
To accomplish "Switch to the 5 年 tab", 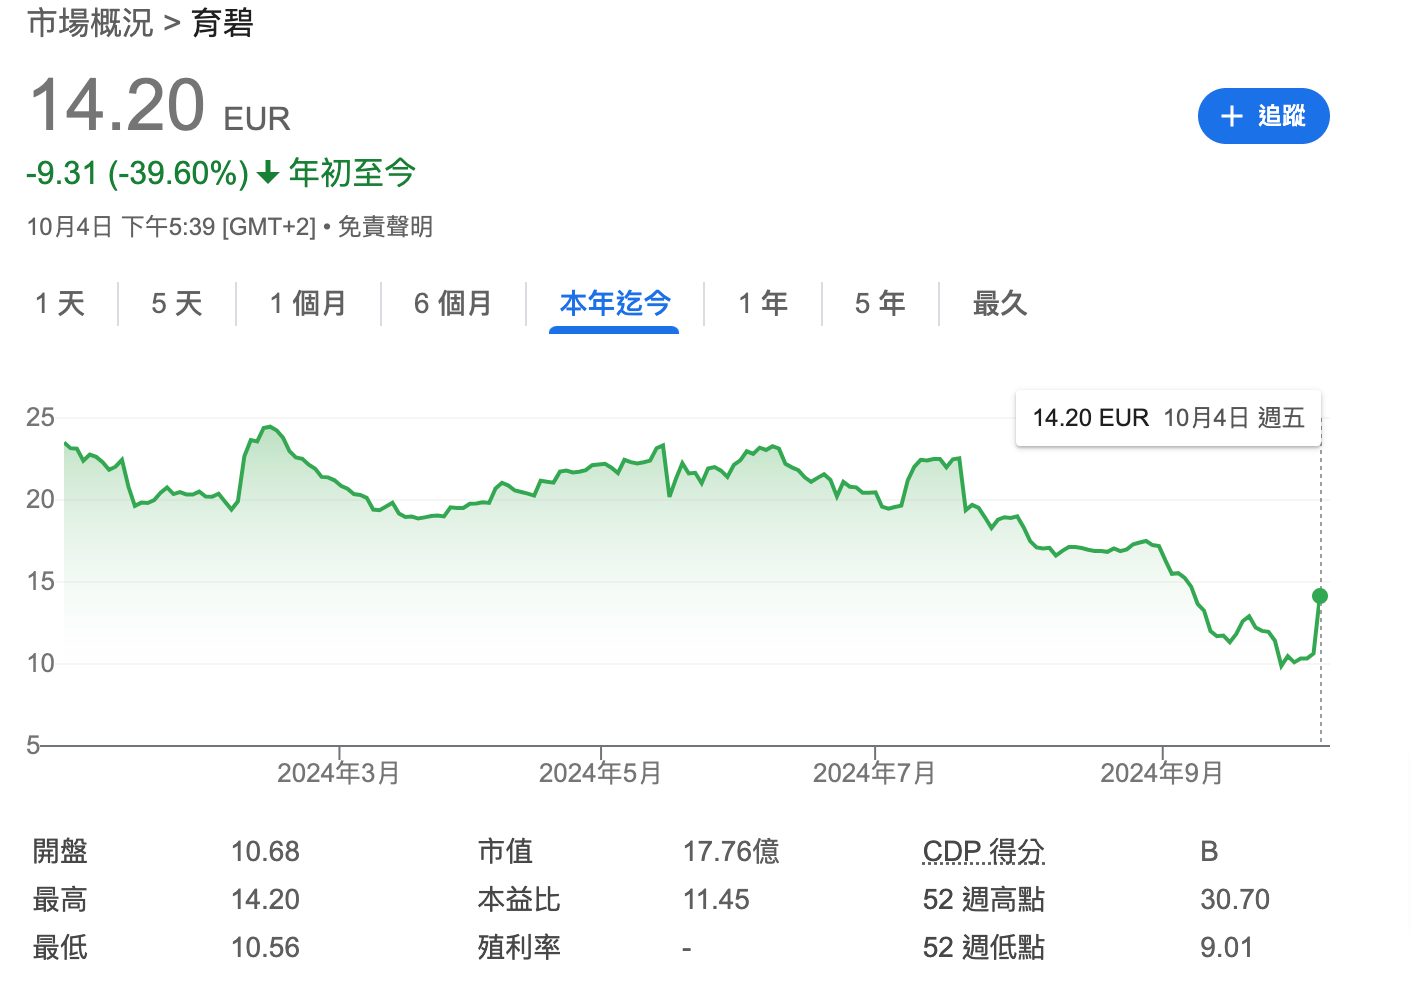I will tap(880, 303).
